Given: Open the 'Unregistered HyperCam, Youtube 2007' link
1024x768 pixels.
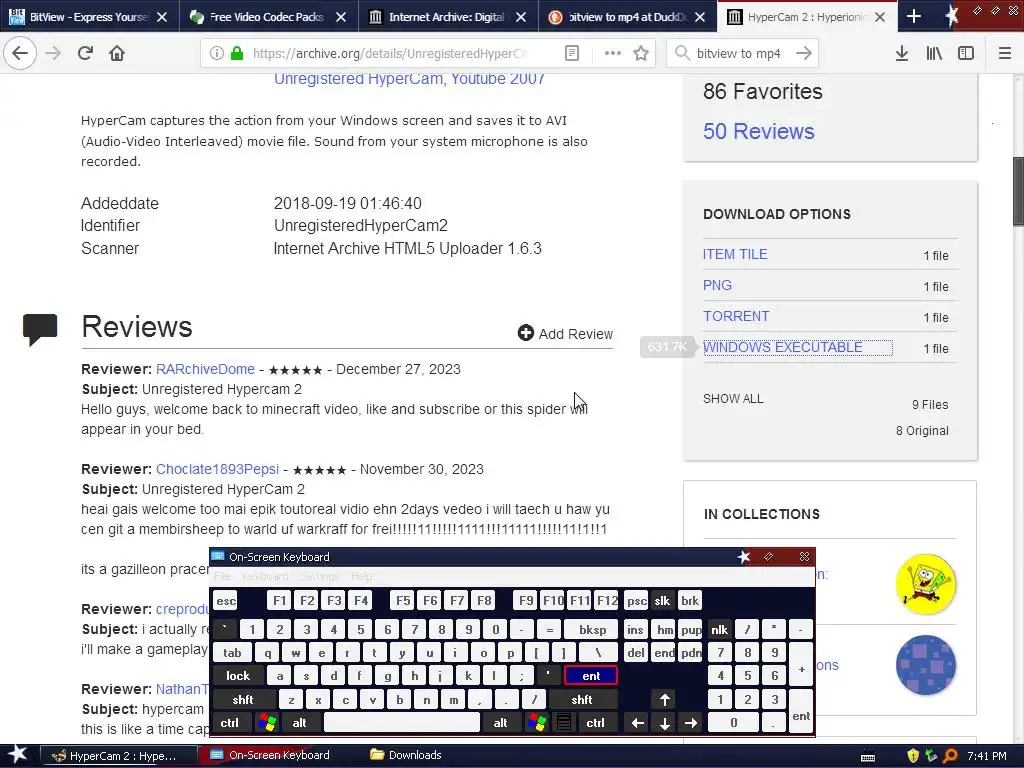Looking at the screenshot, I should click(409, 79).
